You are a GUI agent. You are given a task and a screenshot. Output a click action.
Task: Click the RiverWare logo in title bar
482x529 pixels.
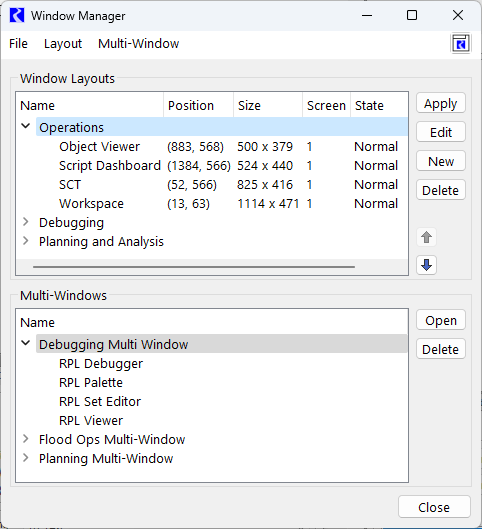[x=17, y=16]
